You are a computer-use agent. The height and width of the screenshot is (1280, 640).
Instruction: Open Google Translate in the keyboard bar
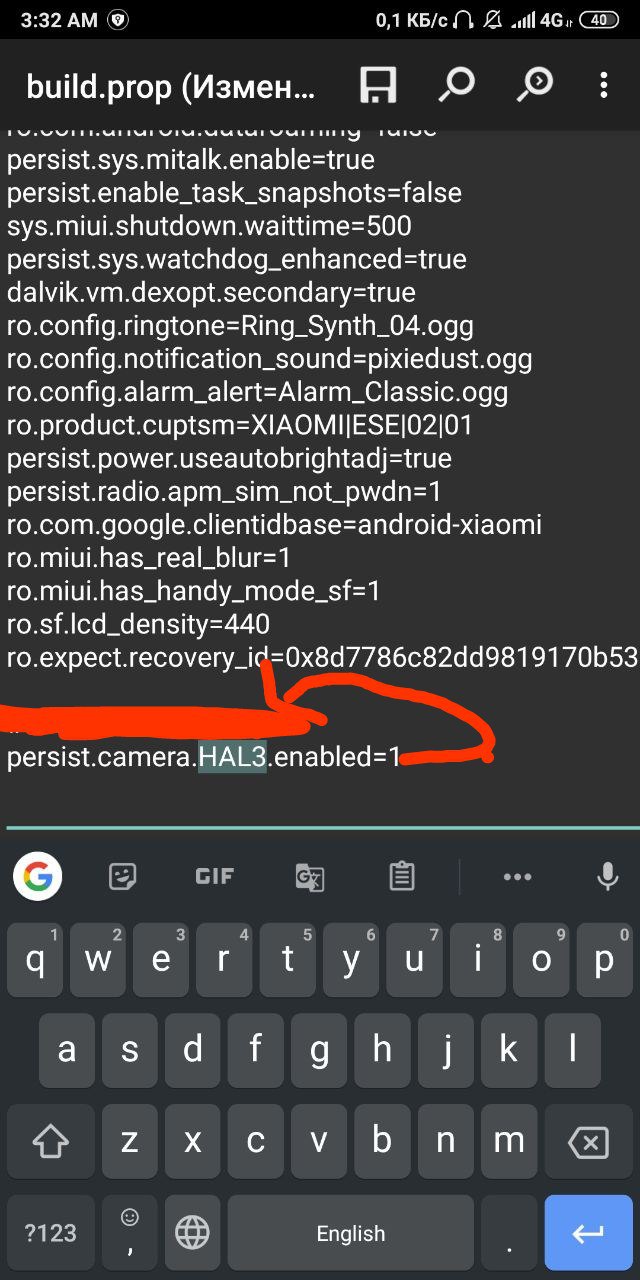[x=310, y=878]
